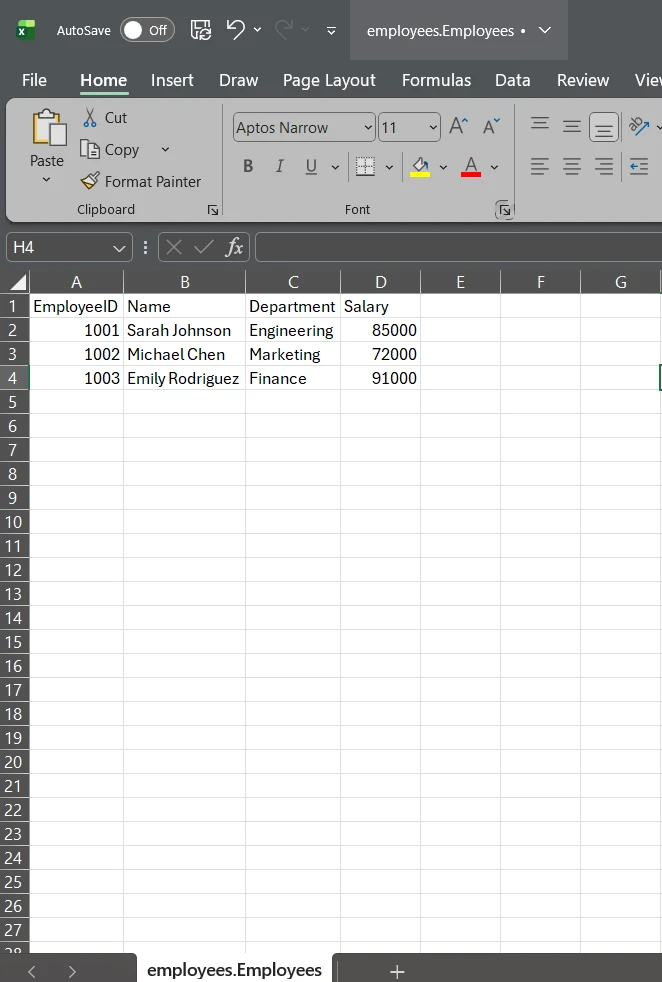Image resolution: width=662 pixels, height=982 pixels.
Task: Click the Save icon in title bar
Action: [x=200, y=30]
